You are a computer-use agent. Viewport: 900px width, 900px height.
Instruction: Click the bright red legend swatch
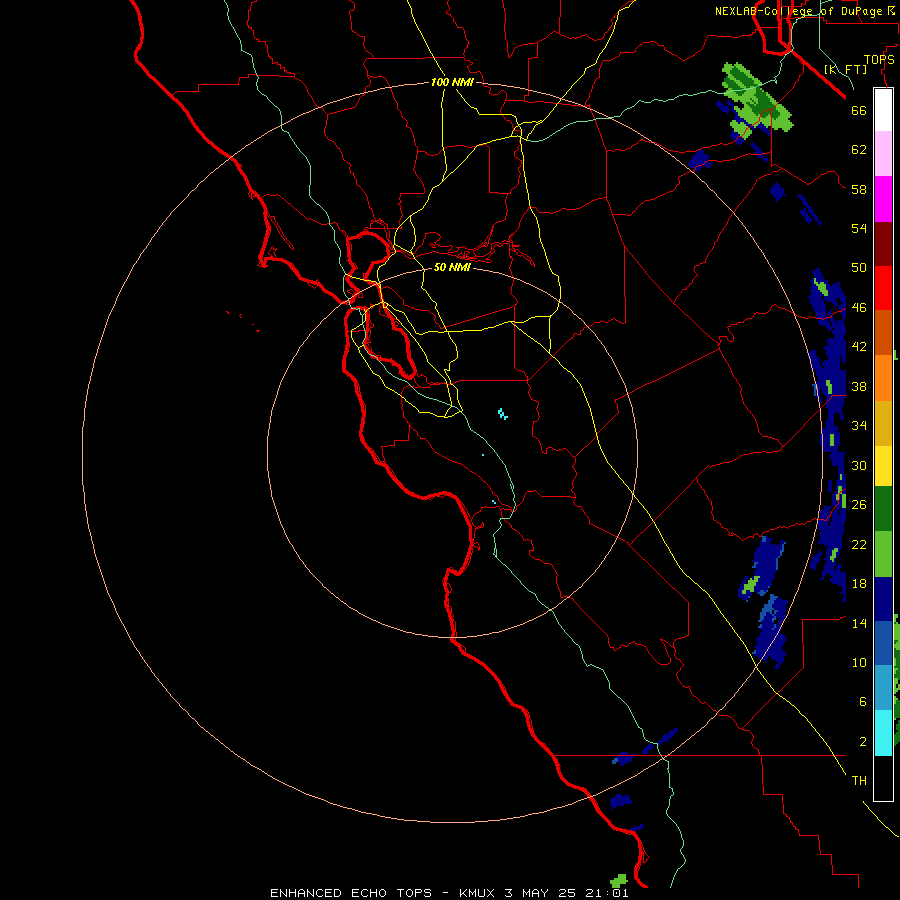point(883,288)
